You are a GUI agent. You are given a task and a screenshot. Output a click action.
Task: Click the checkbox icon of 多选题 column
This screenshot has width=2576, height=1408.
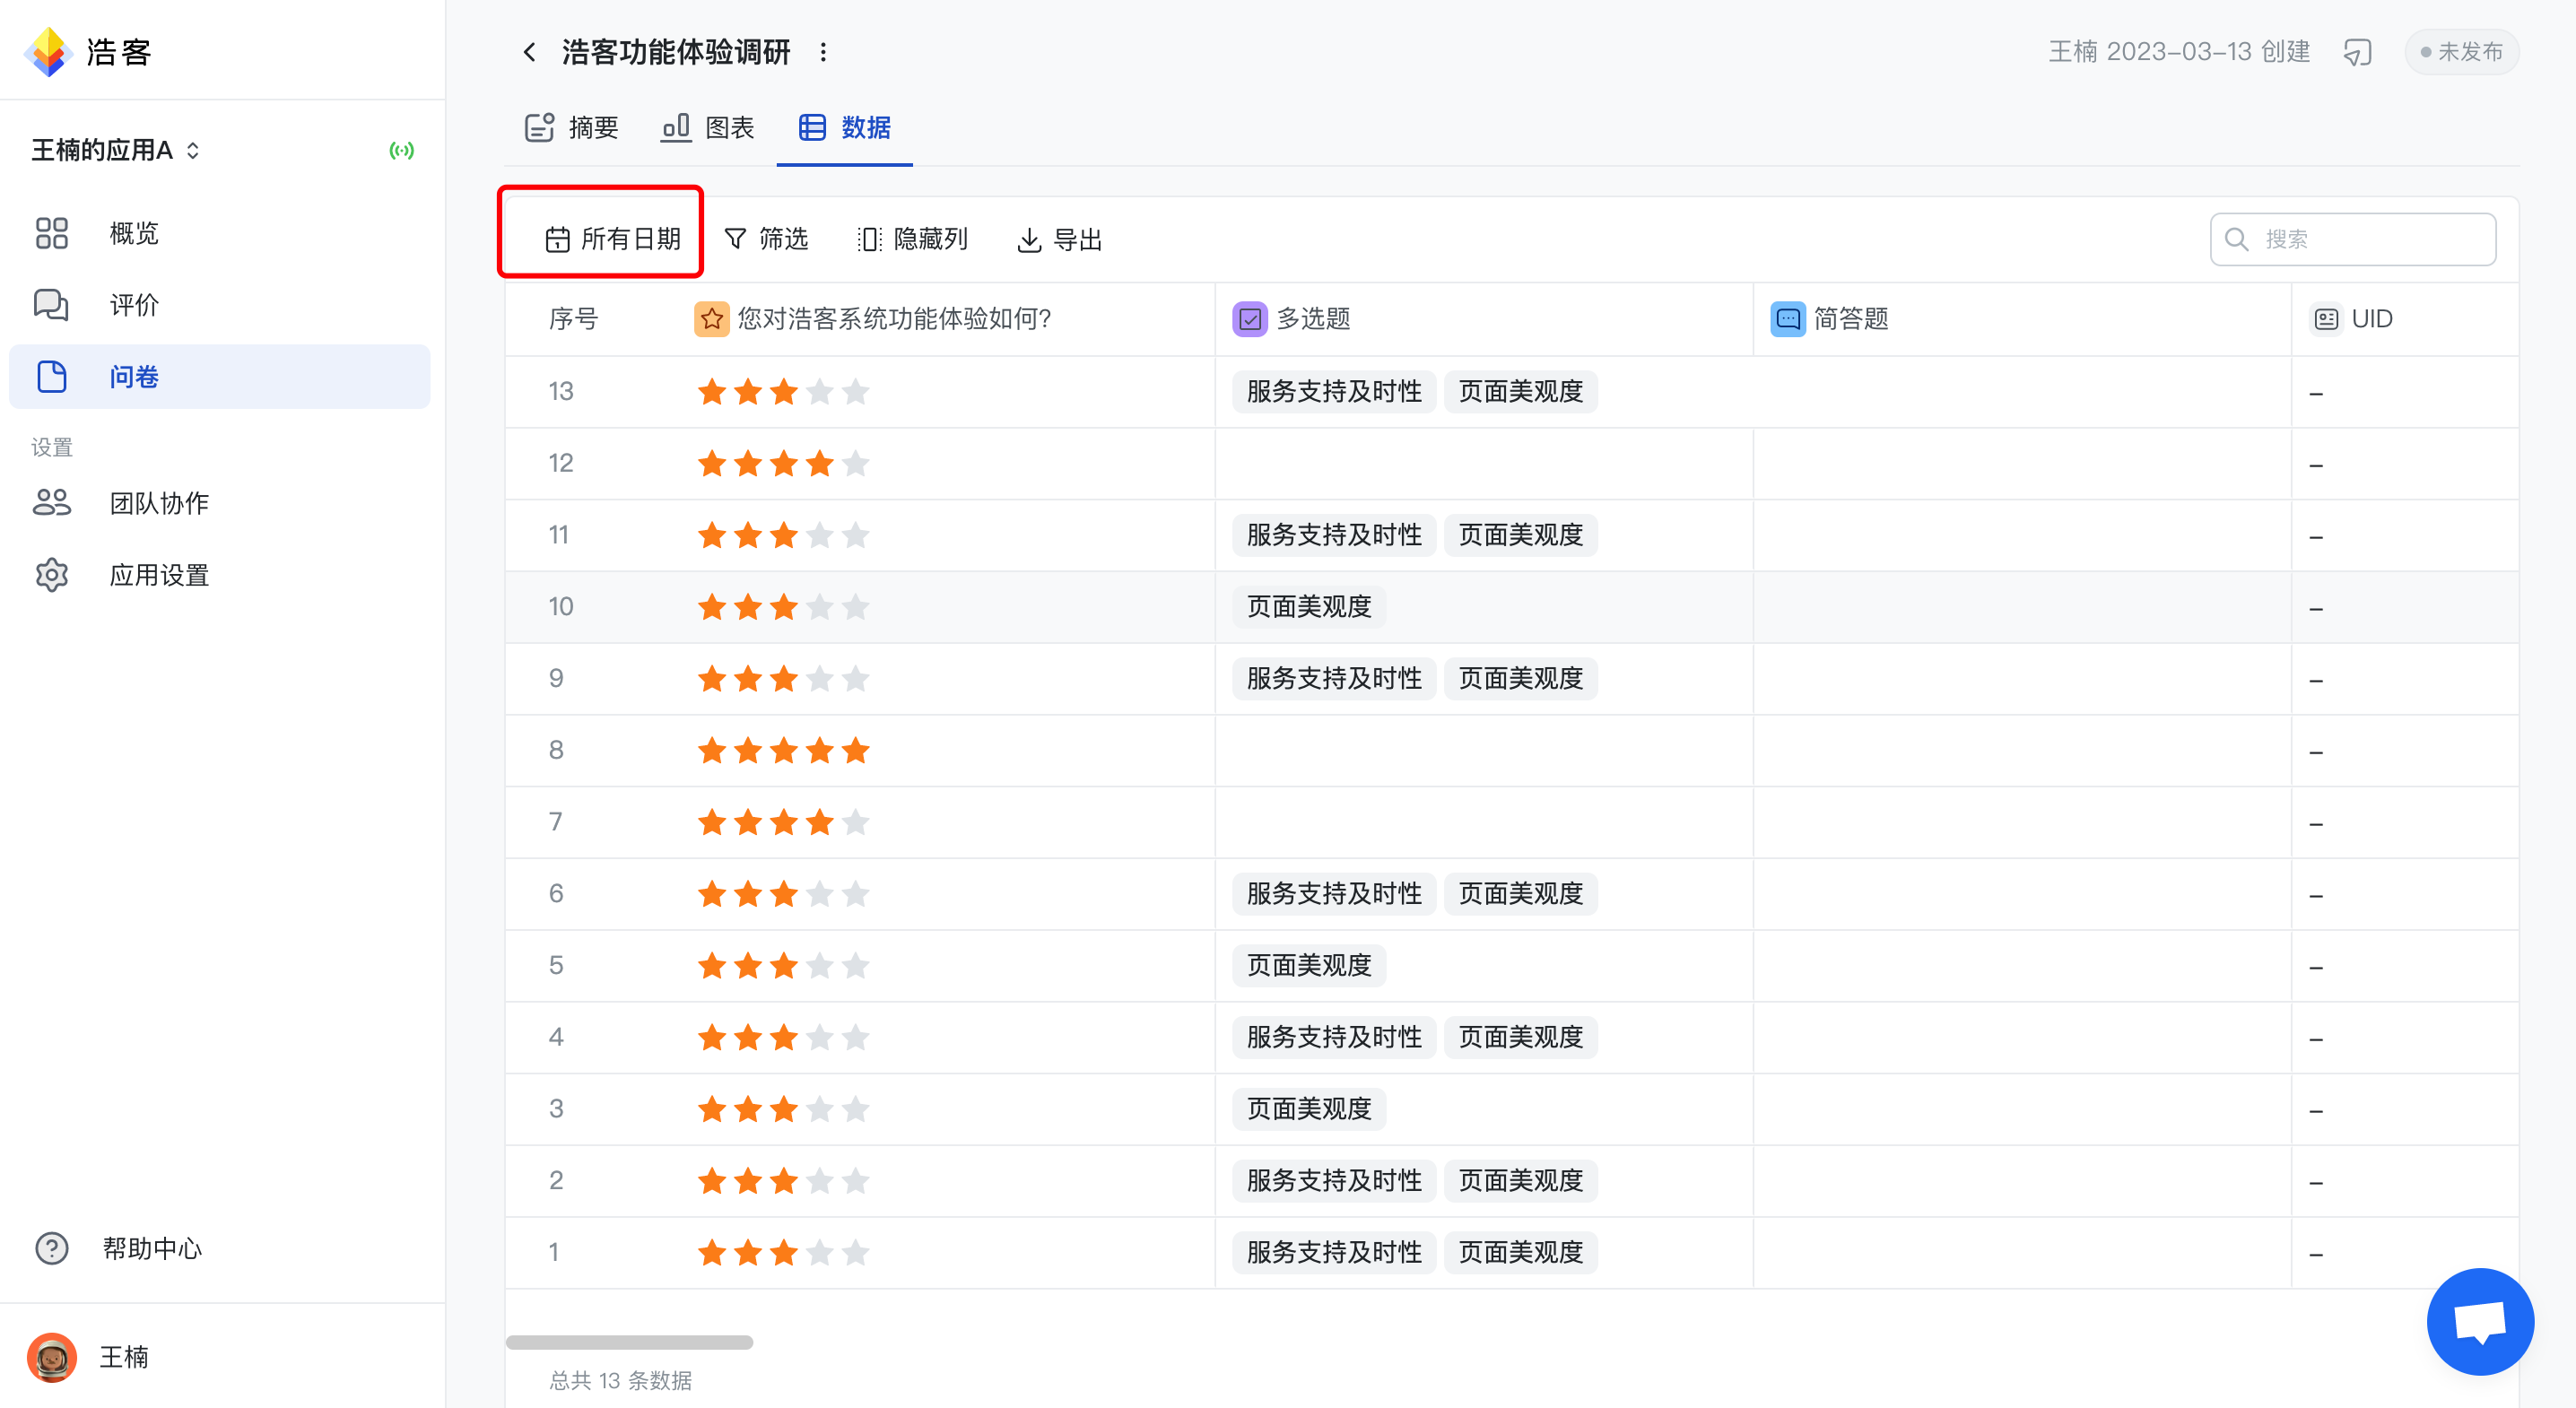[x=1249, y=319]
